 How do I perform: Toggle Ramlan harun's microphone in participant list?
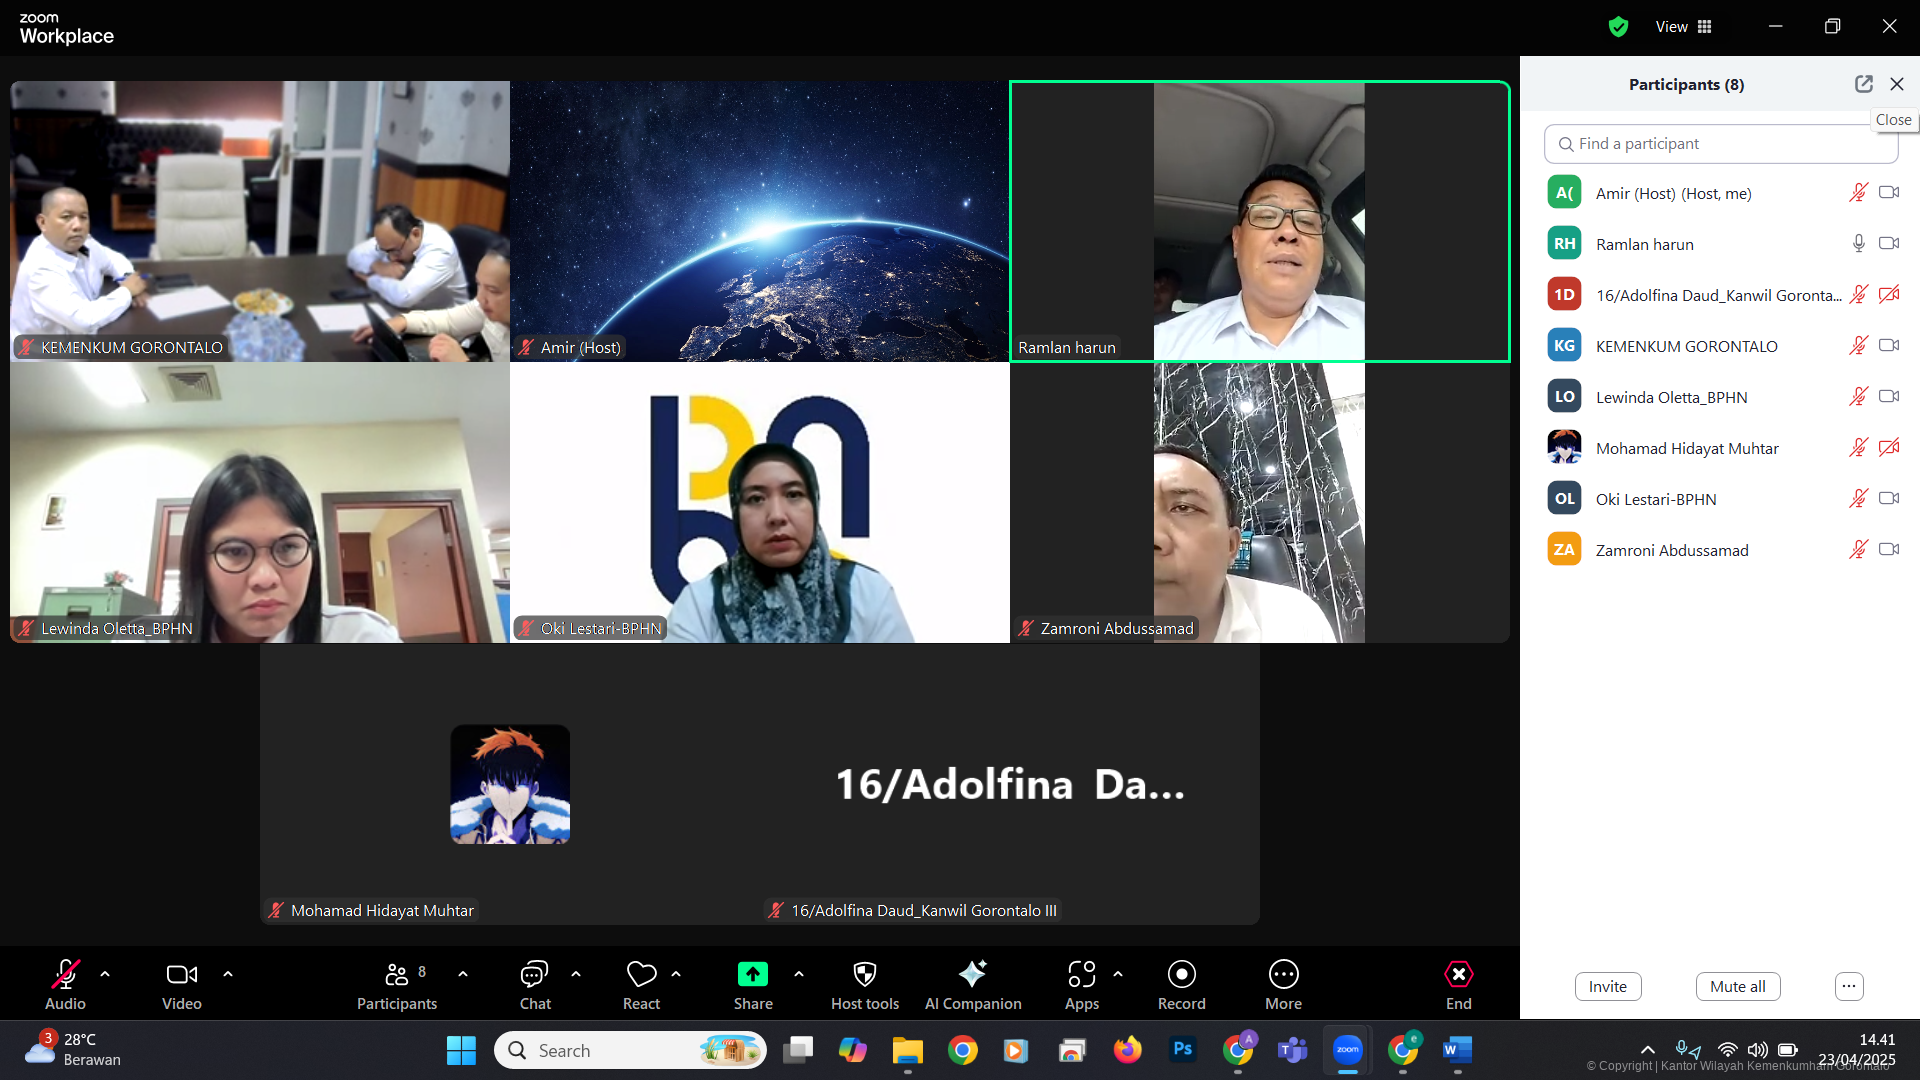[x=1858, y=243]
